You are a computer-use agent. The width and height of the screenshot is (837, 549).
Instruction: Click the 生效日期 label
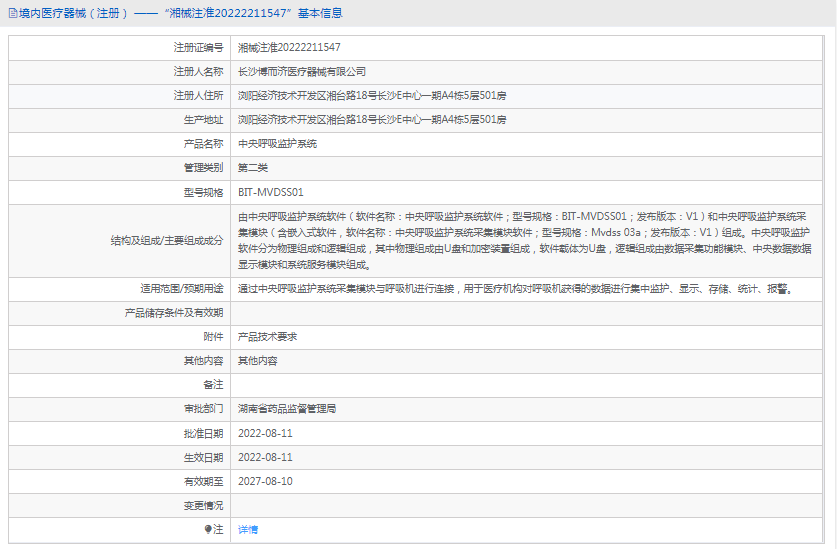[x=203, y=458]
